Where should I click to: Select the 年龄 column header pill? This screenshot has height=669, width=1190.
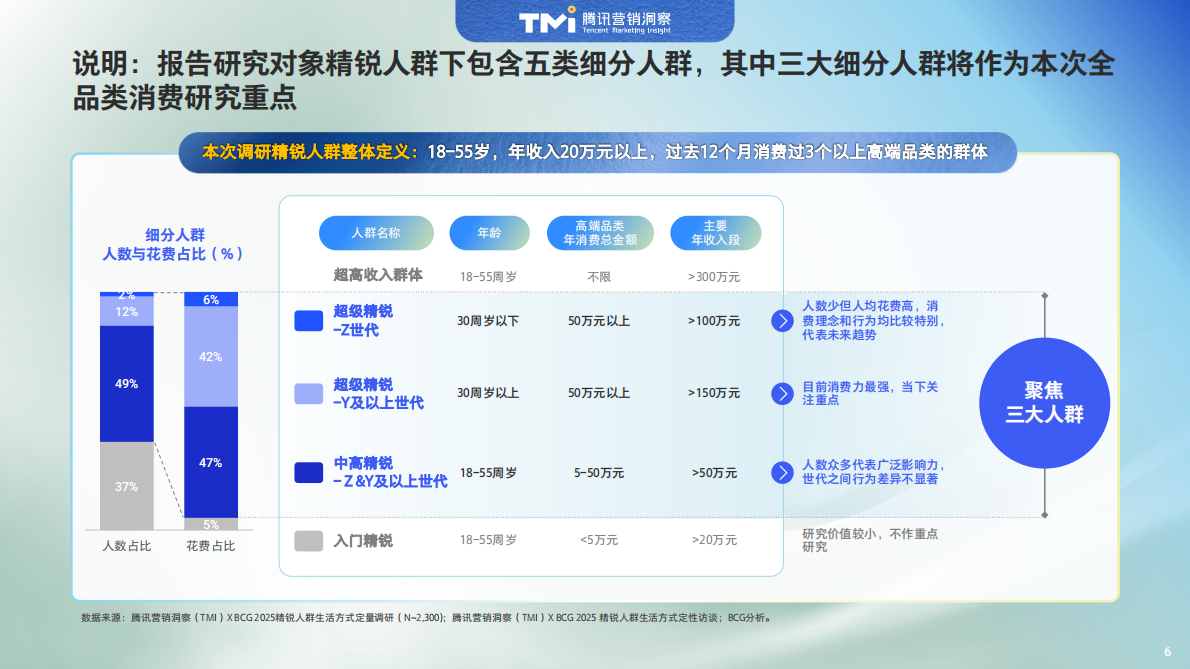(489, 232)
